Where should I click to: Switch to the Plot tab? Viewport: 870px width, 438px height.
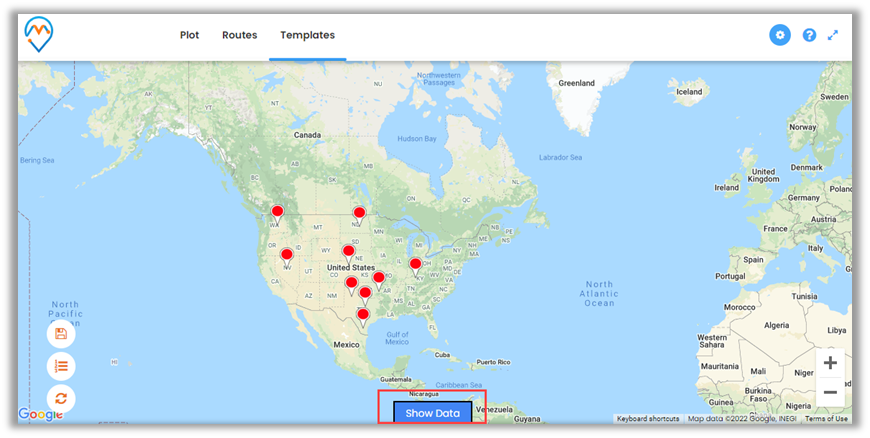pos(189,35)
